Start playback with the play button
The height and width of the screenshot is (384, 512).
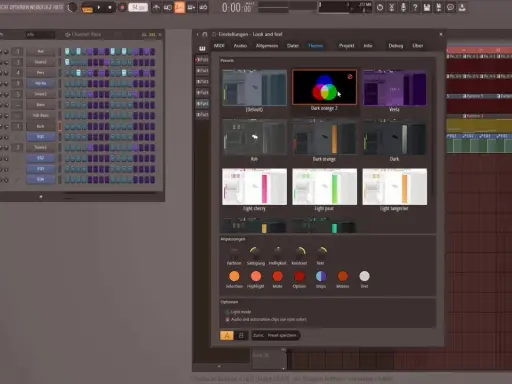point(99,7)
